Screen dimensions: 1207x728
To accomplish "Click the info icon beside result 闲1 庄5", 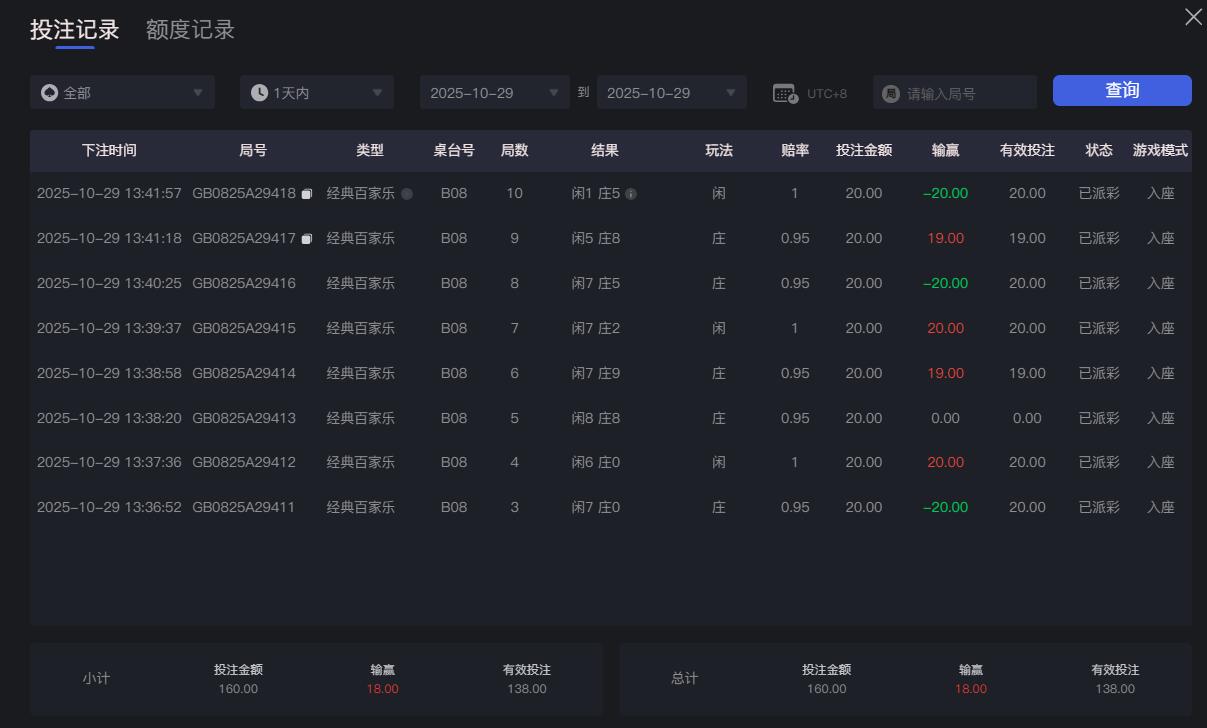I will click(x=631, y=193).
